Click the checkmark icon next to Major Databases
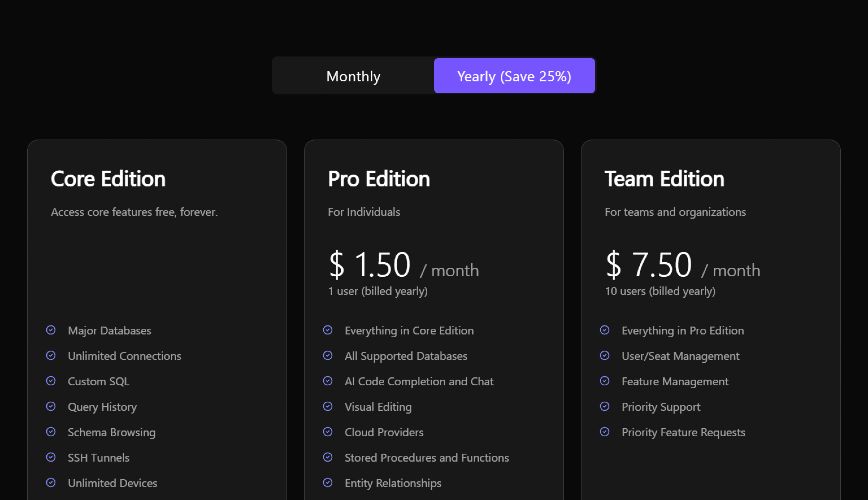The height and width of the screenshot is (500, 868). point(51,330)
